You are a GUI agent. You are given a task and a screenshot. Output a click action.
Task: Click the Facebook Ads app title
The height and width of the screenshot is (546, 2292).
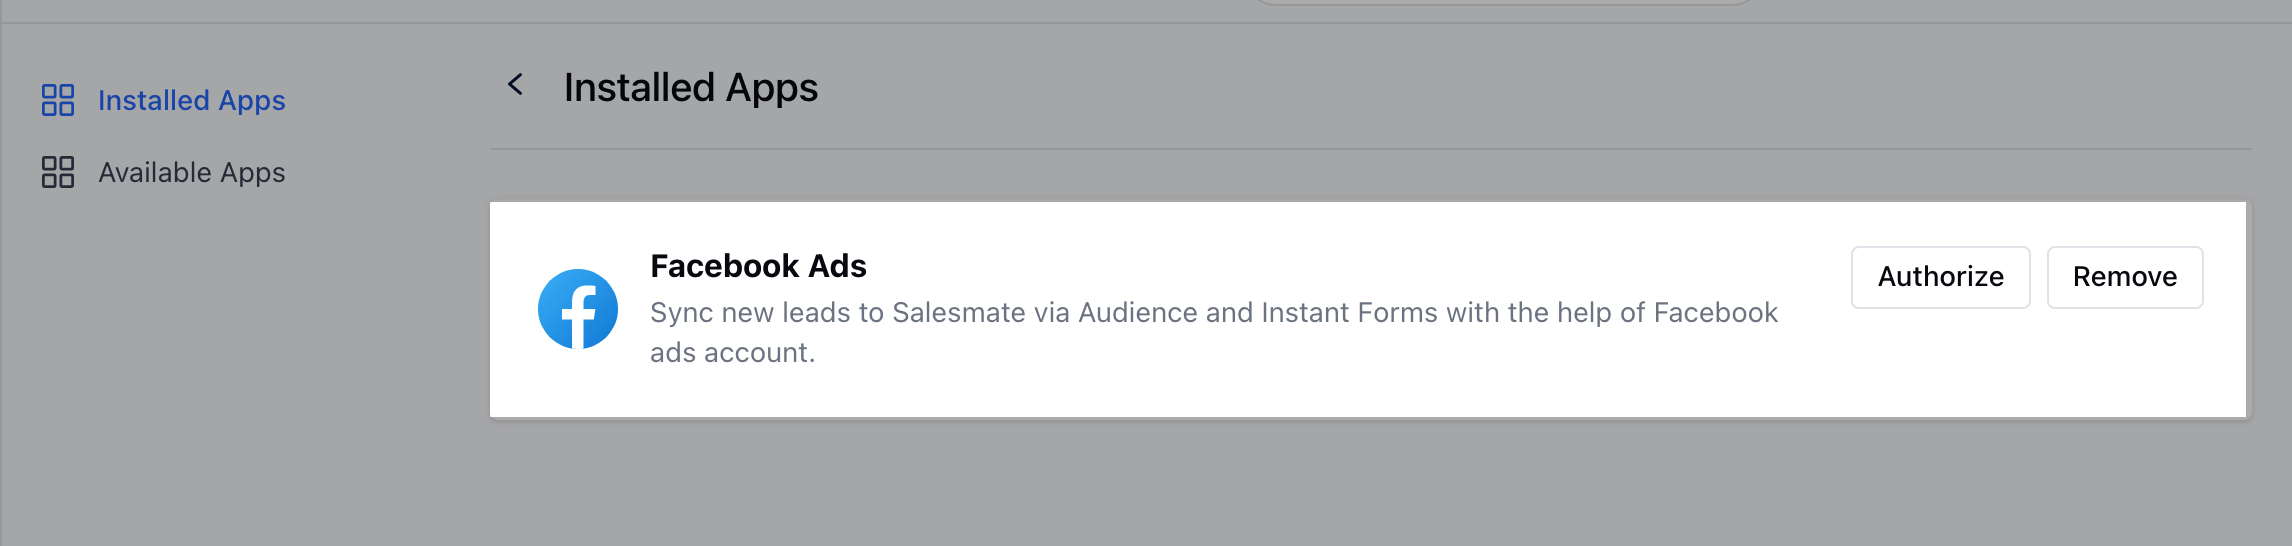point(758,266)
